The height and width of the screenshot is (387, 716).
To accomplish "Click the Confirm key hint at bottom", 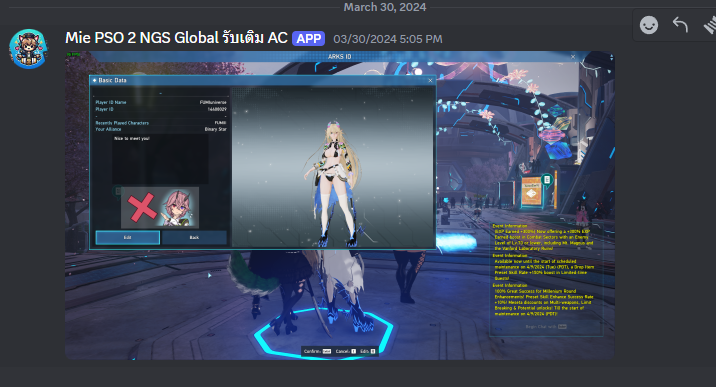I will pyautogui.click(x=317, y=351).
